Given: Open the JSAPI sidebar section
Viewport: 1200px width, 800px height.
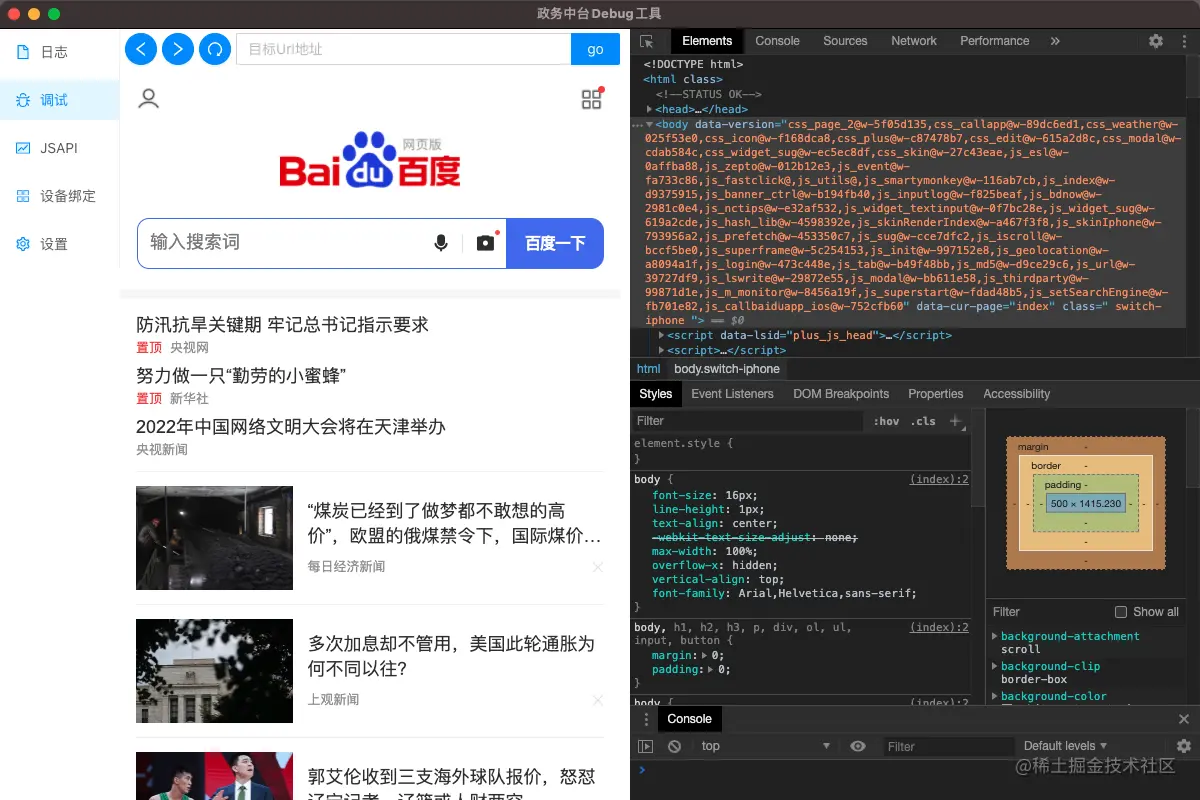Looking at the screenshot, I should point(59,148).
